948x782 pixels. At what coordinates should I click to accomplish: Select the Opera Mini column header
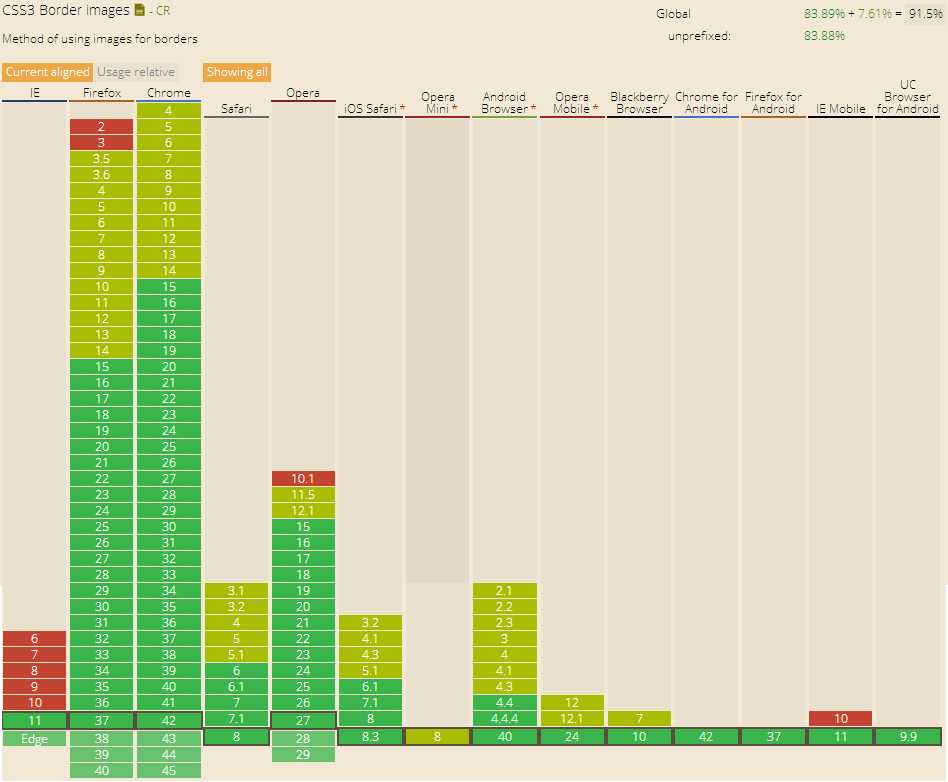tap(437, 102)
